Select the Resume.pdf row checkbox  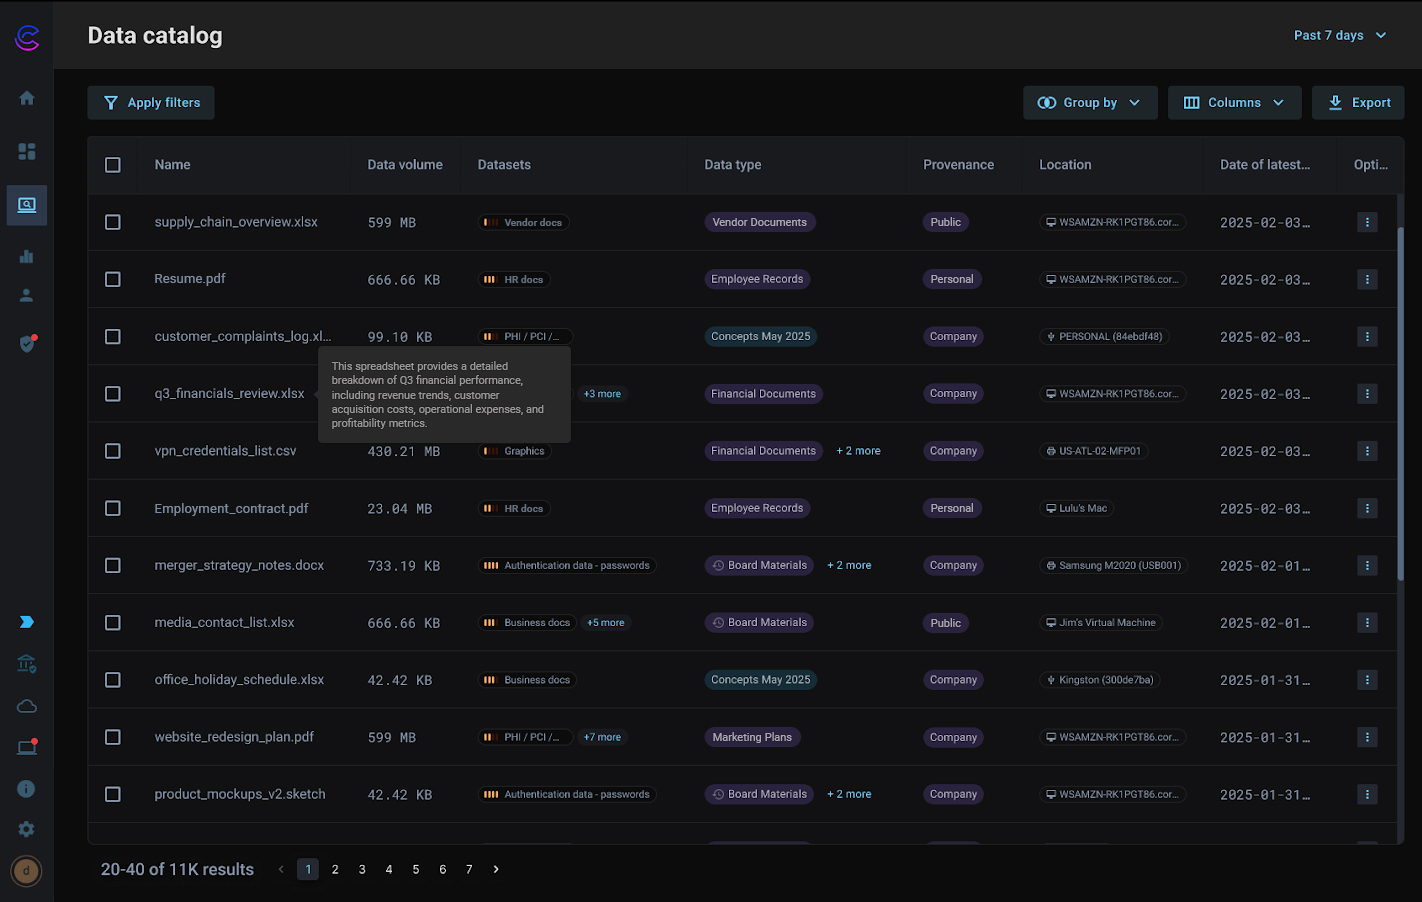pos(112,279)
